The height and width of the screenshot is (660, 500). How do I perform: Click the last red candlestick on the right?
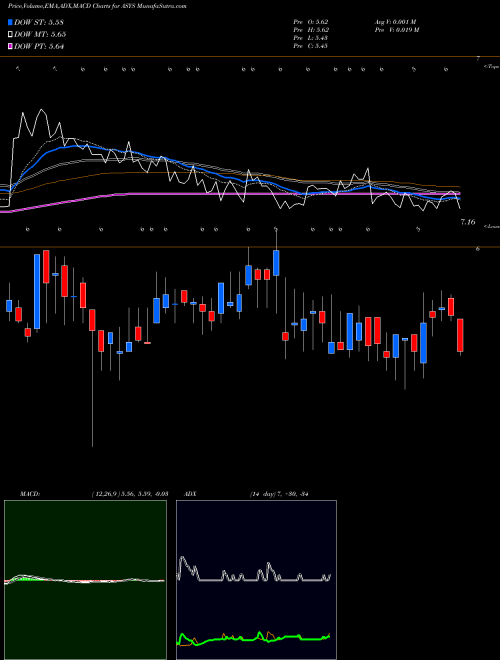click(460, 335)
